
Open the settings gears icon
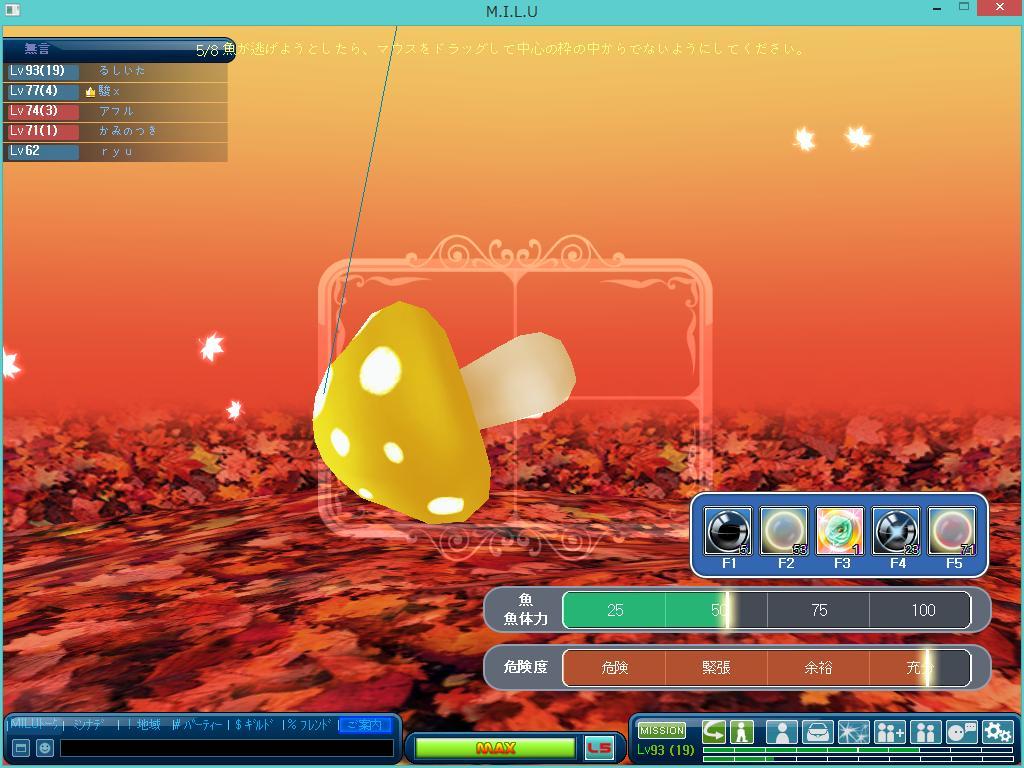point(997,732)
